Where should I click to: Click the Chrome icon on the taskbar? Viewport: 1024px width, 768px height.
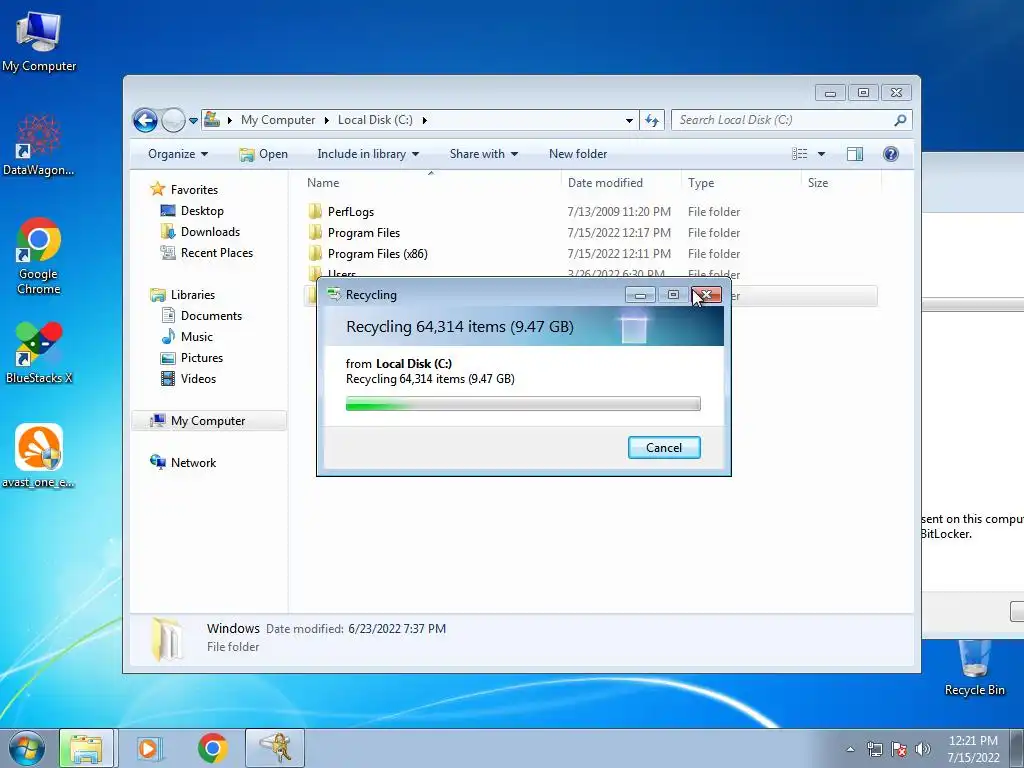coord(212,748)
